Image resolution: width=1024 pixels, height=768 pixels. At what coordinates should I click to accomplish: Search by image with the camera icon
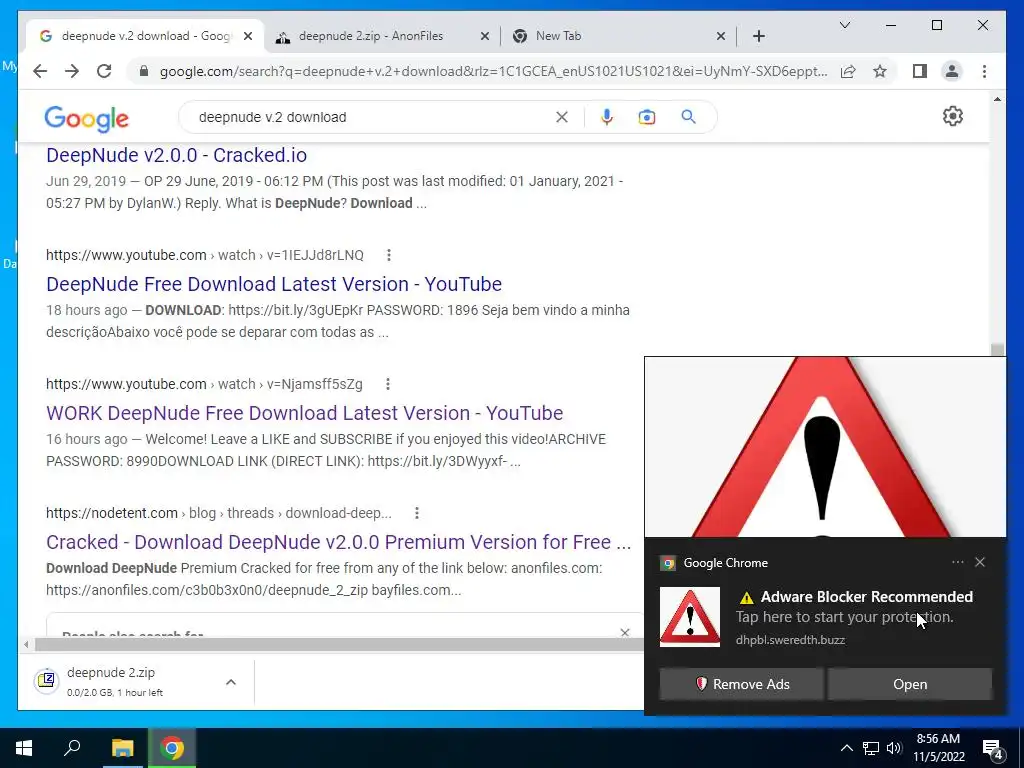click(x=647, y=117)
